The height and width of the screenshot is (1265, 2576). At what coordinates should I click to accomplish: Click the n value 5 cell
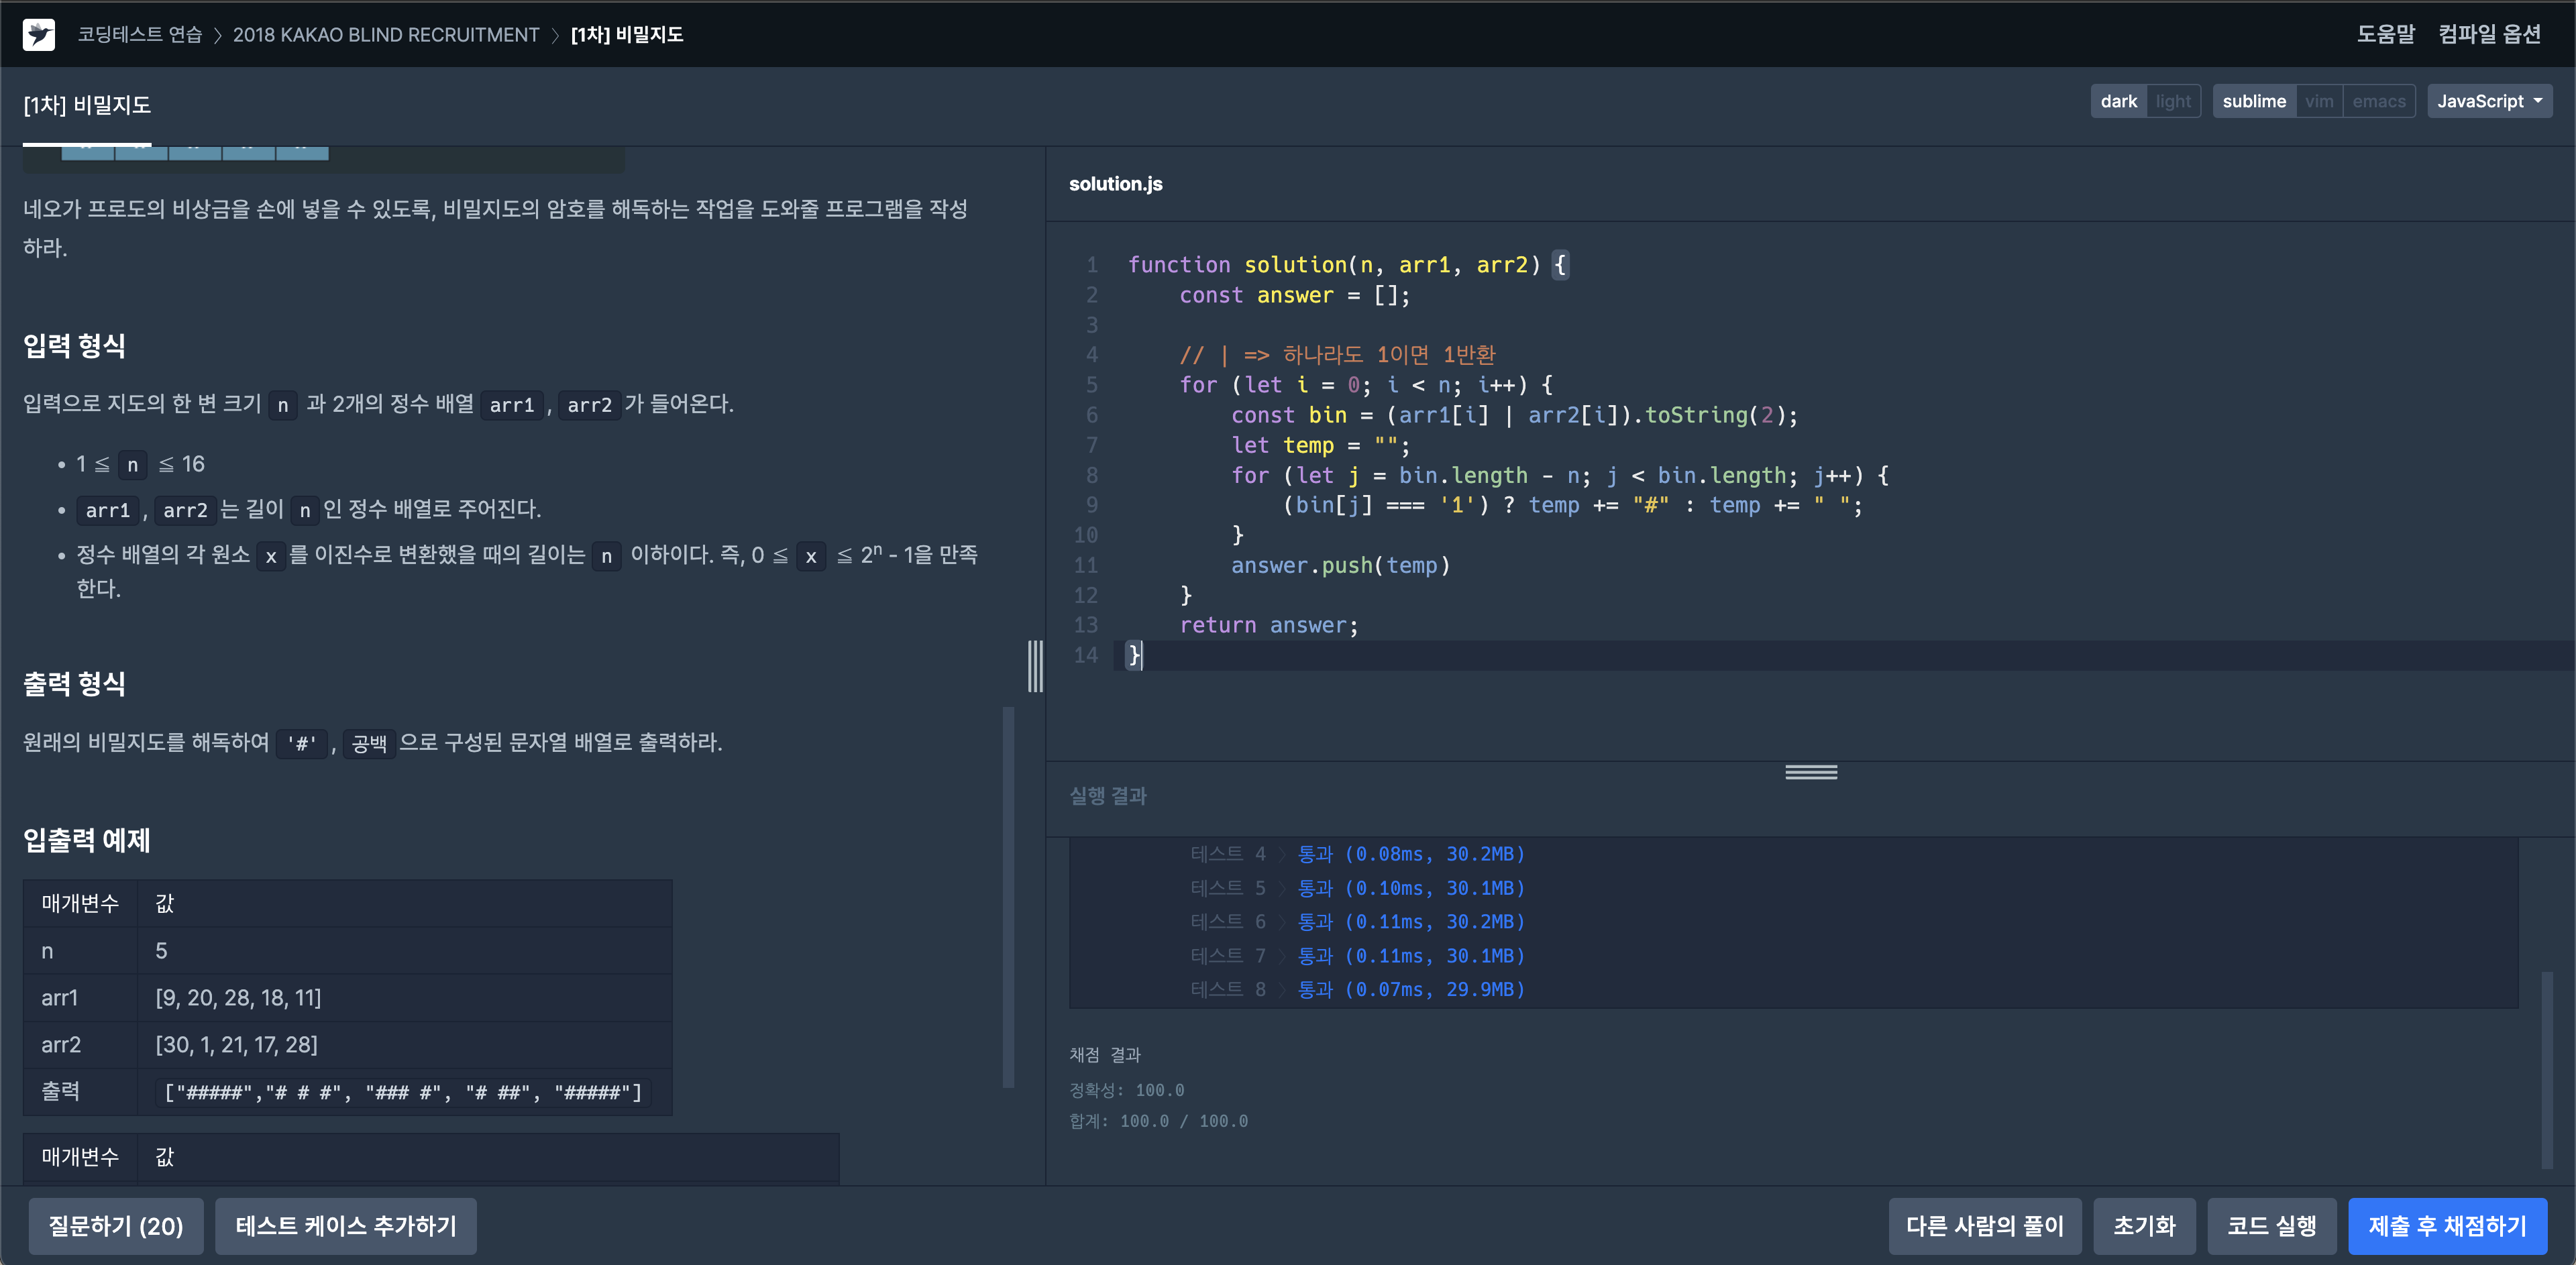click(404, 951)
